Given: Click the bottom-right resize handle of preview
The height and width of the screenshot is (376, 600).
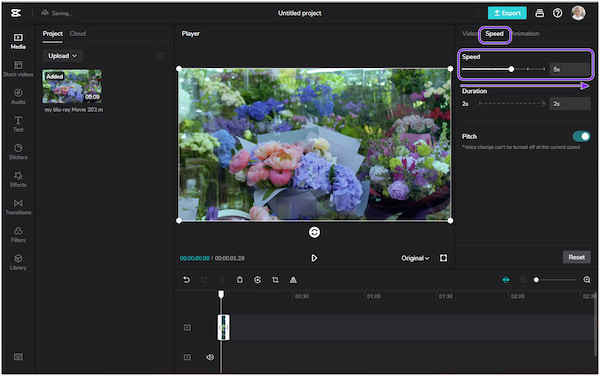Looking at the screenshot, I should (x=450, y=221).
